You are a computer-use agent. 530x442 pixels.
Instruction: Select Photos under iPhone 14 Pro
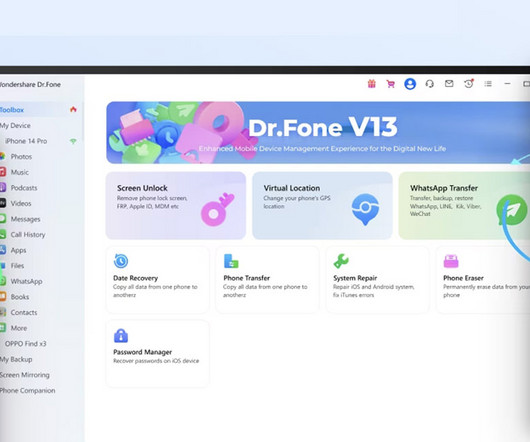coord(21,156)
